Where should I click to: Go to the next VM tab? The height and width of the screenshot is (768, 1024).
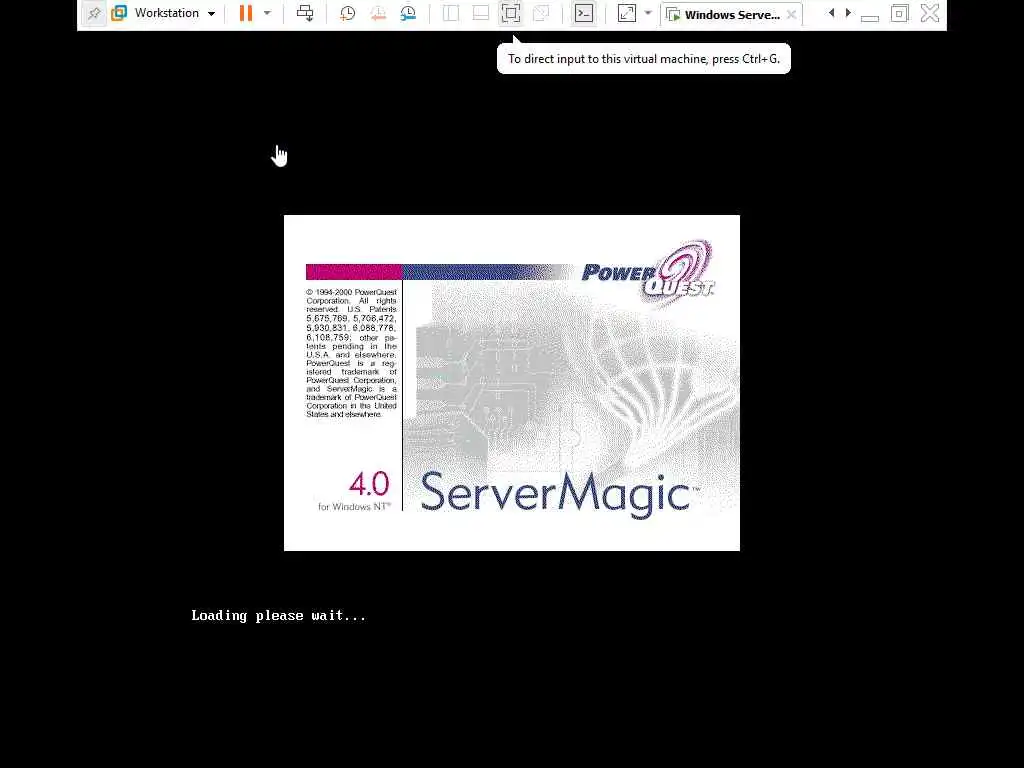point(848,13)
